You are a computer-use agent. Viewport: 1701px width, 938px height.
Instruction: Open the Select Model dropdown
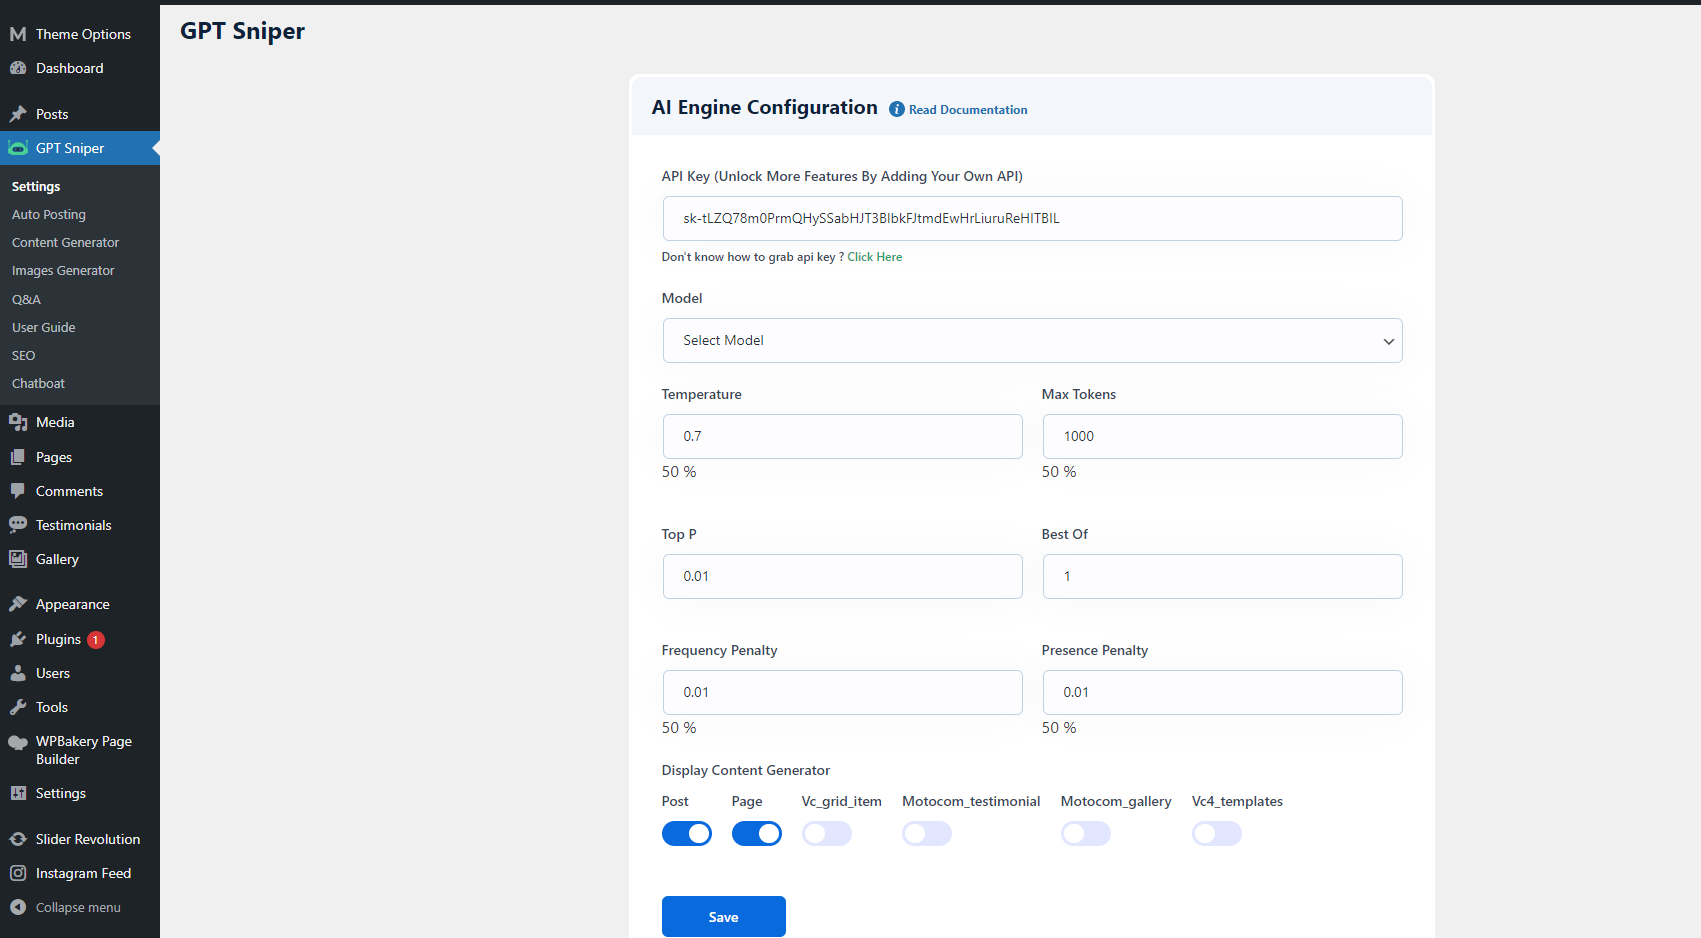click(1032, 341)
